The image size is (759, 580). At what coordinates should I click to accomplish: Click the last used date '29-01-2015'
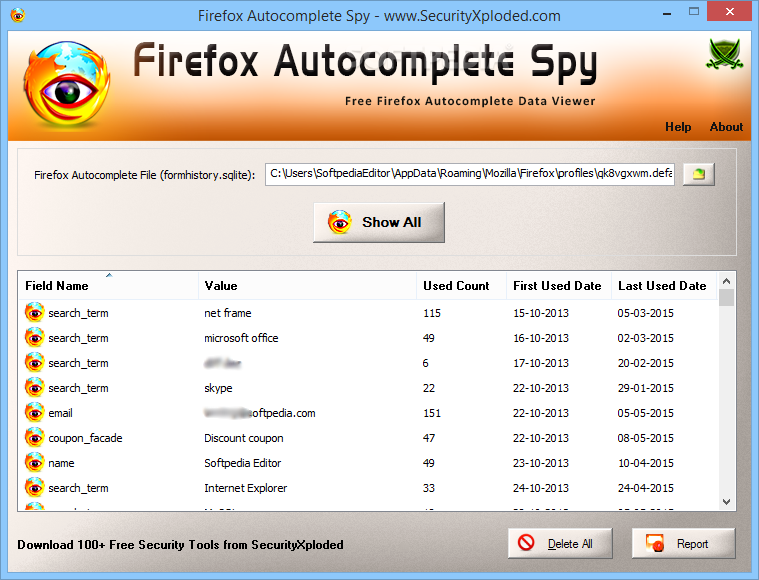[645, 388]
